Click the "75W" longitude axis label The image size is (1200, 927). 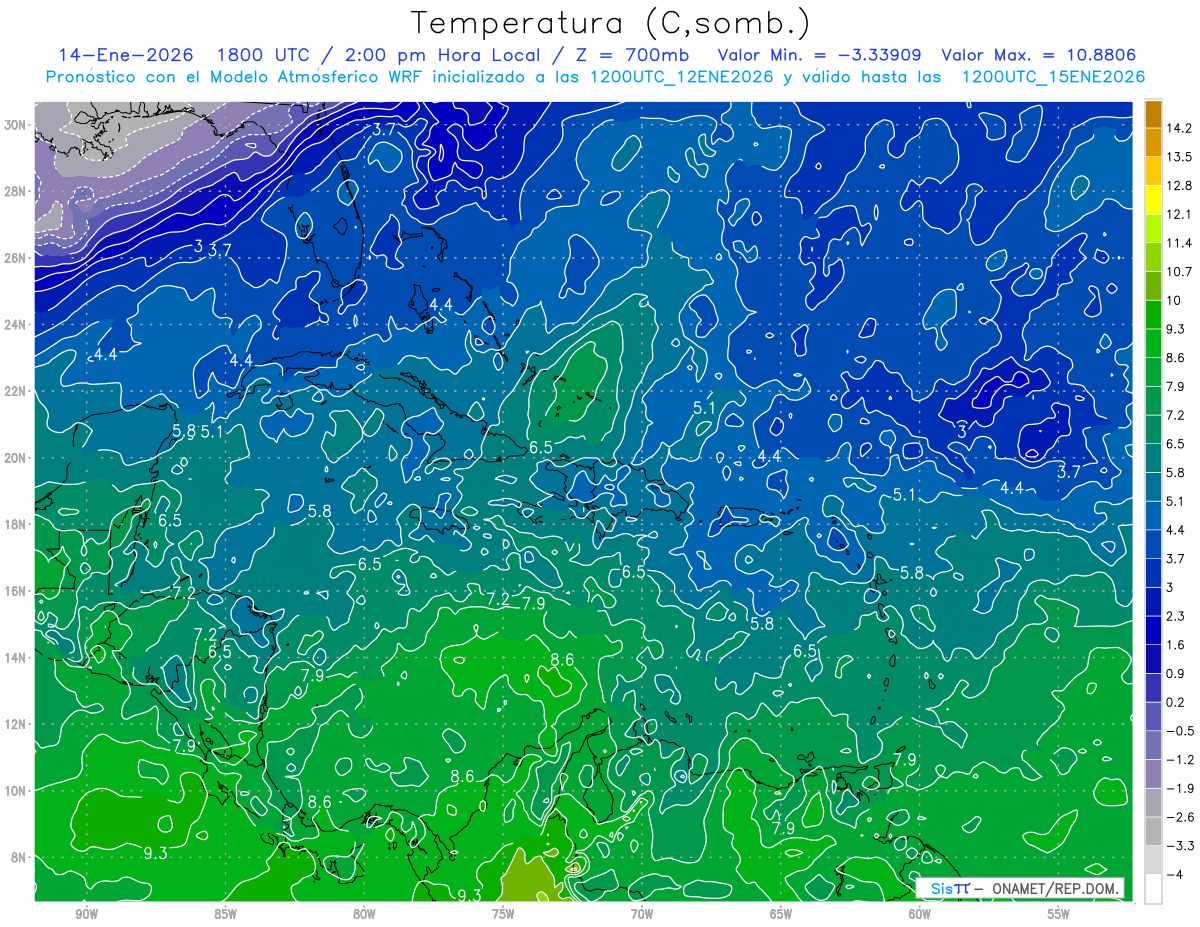click(x=503, y=914)
